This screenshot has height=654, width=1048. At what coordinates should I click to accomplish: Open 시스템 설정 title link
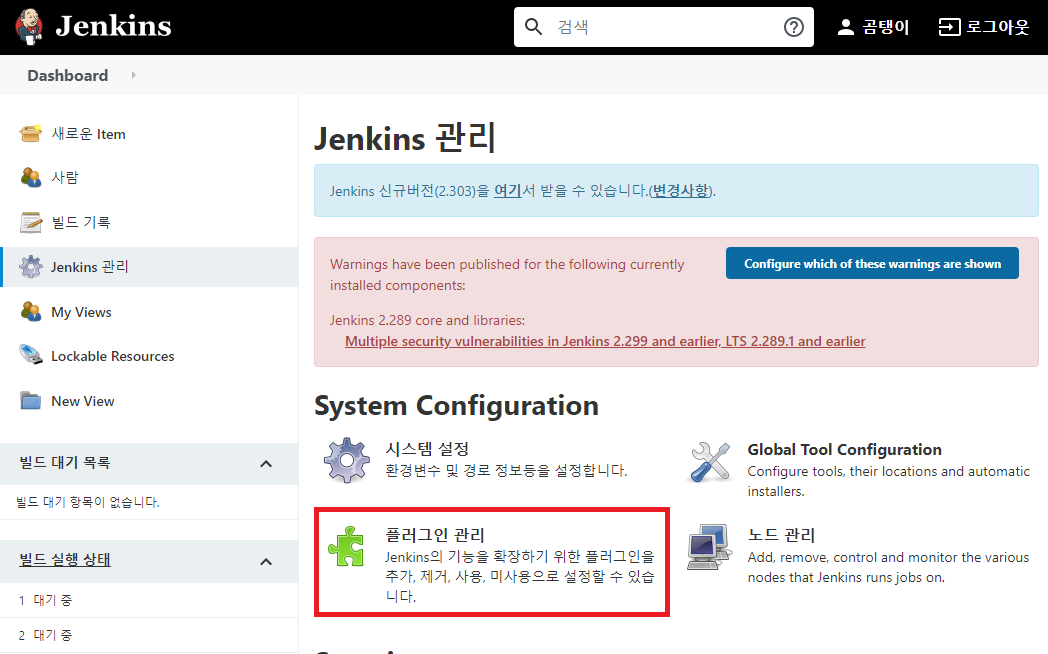pos(427,449)
